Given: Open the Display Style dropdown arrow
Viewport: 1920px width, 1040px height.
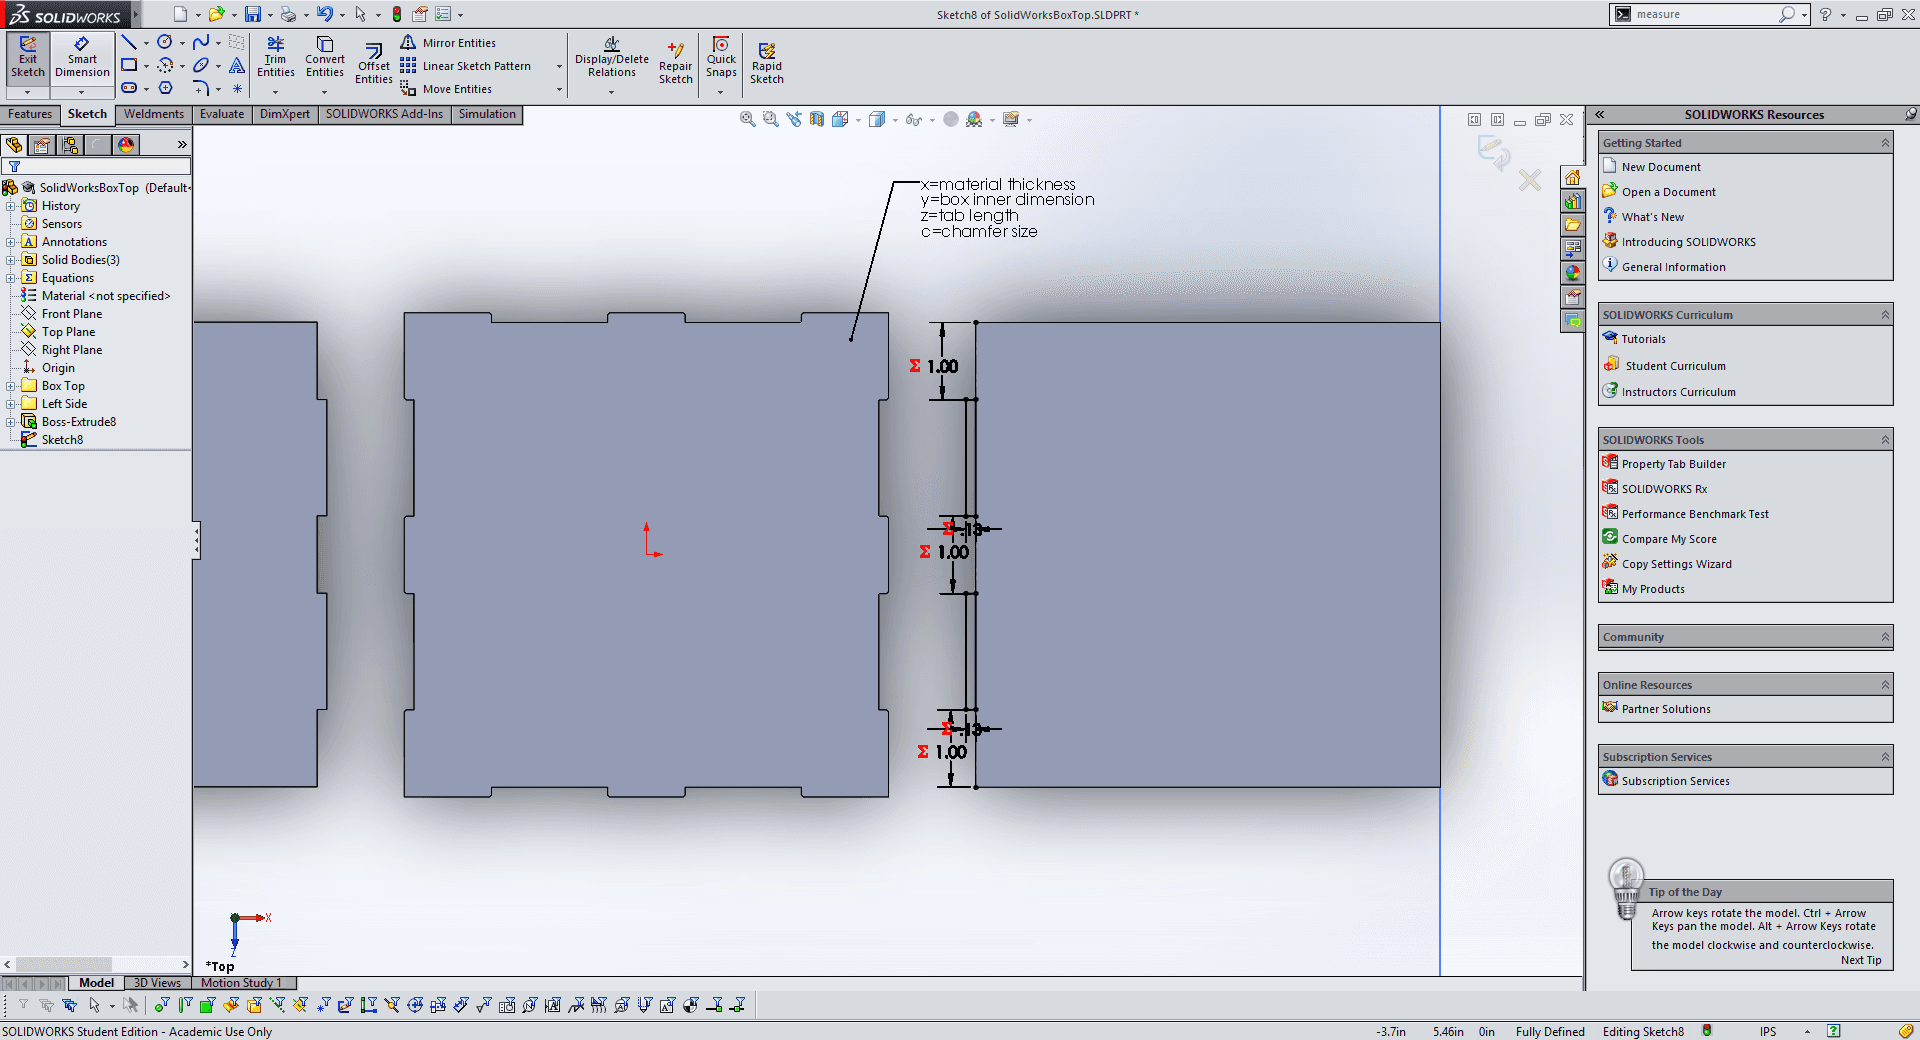Looking at the screenshot, I should click(895, 120).
